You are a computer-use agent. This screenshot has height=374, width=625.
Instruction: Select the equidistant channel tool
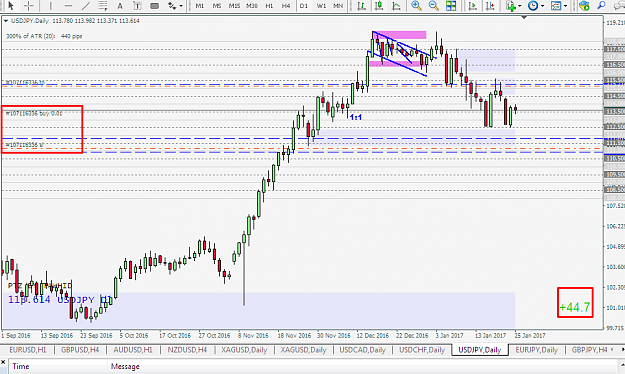coord(103,5)
